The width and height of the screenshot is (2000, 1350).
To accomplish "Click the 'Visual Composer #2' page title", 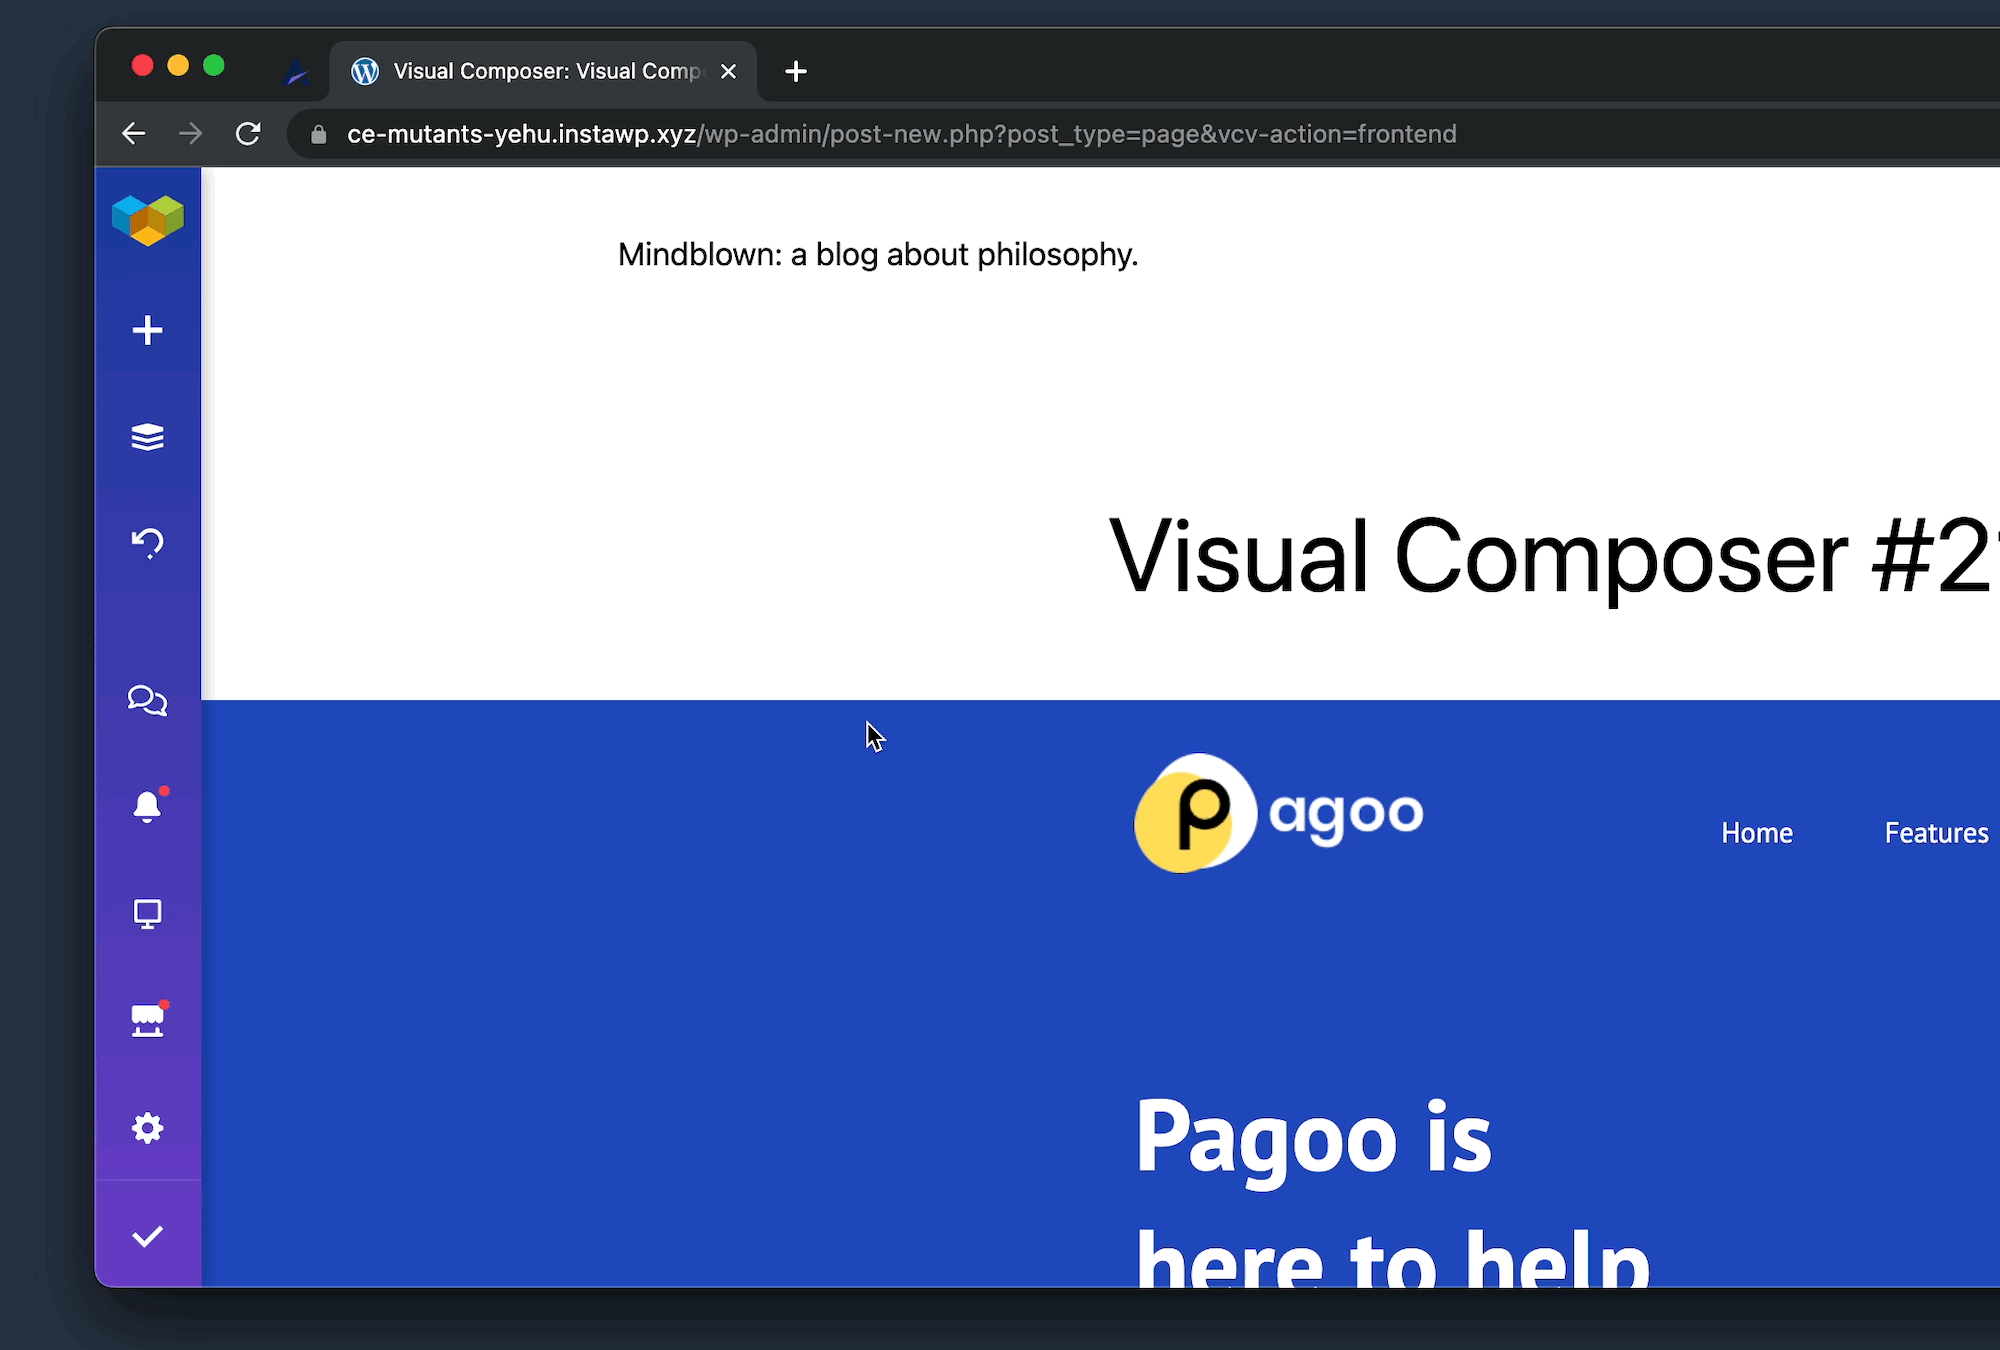I will [x=1552, y=556].
